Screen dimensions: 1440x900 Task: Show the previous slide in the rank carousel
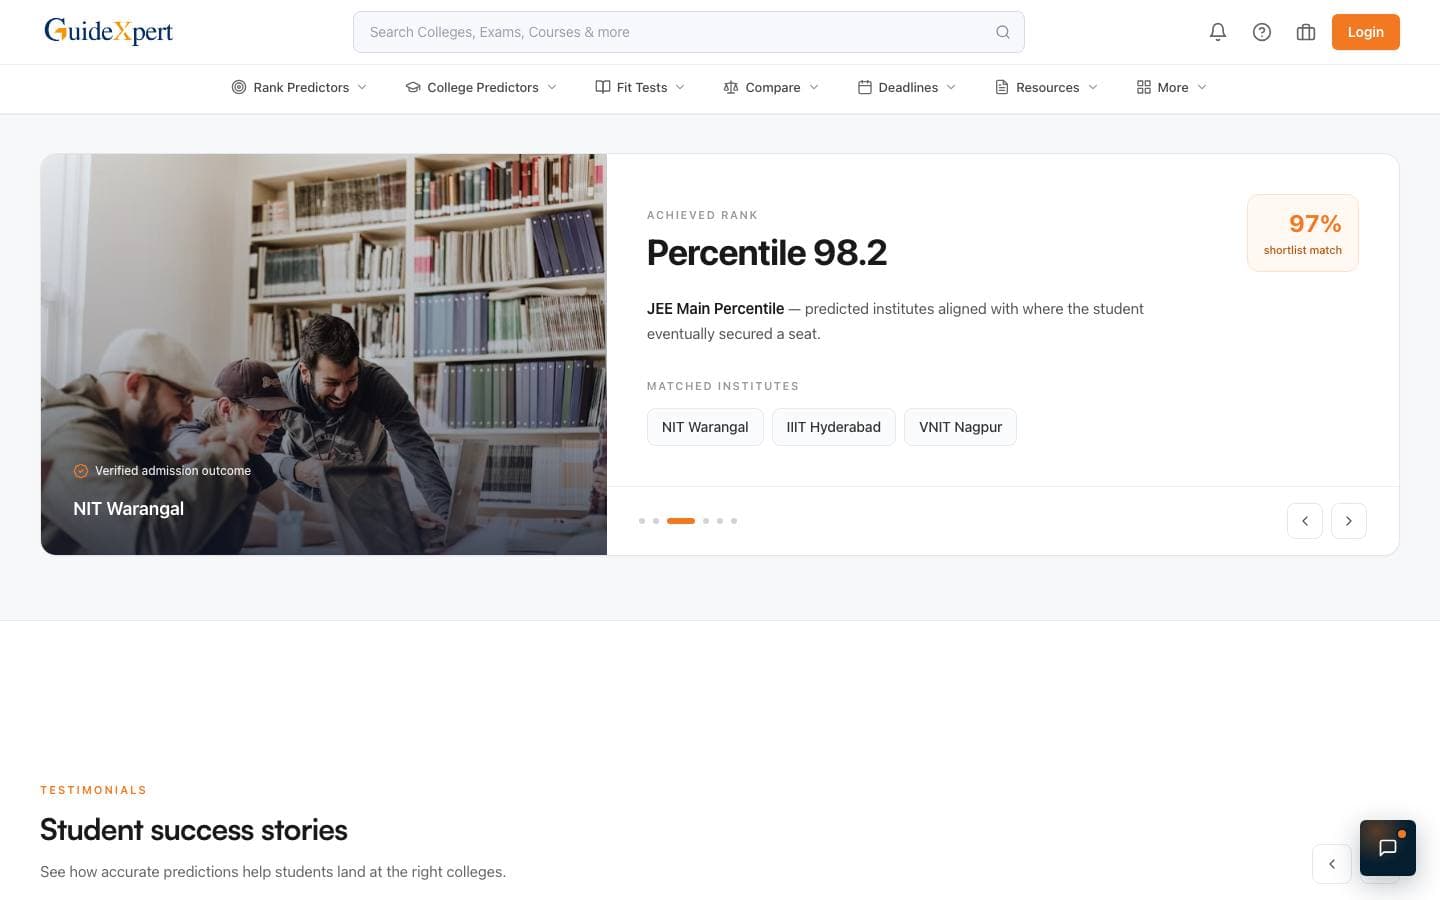pos(1305,521)
